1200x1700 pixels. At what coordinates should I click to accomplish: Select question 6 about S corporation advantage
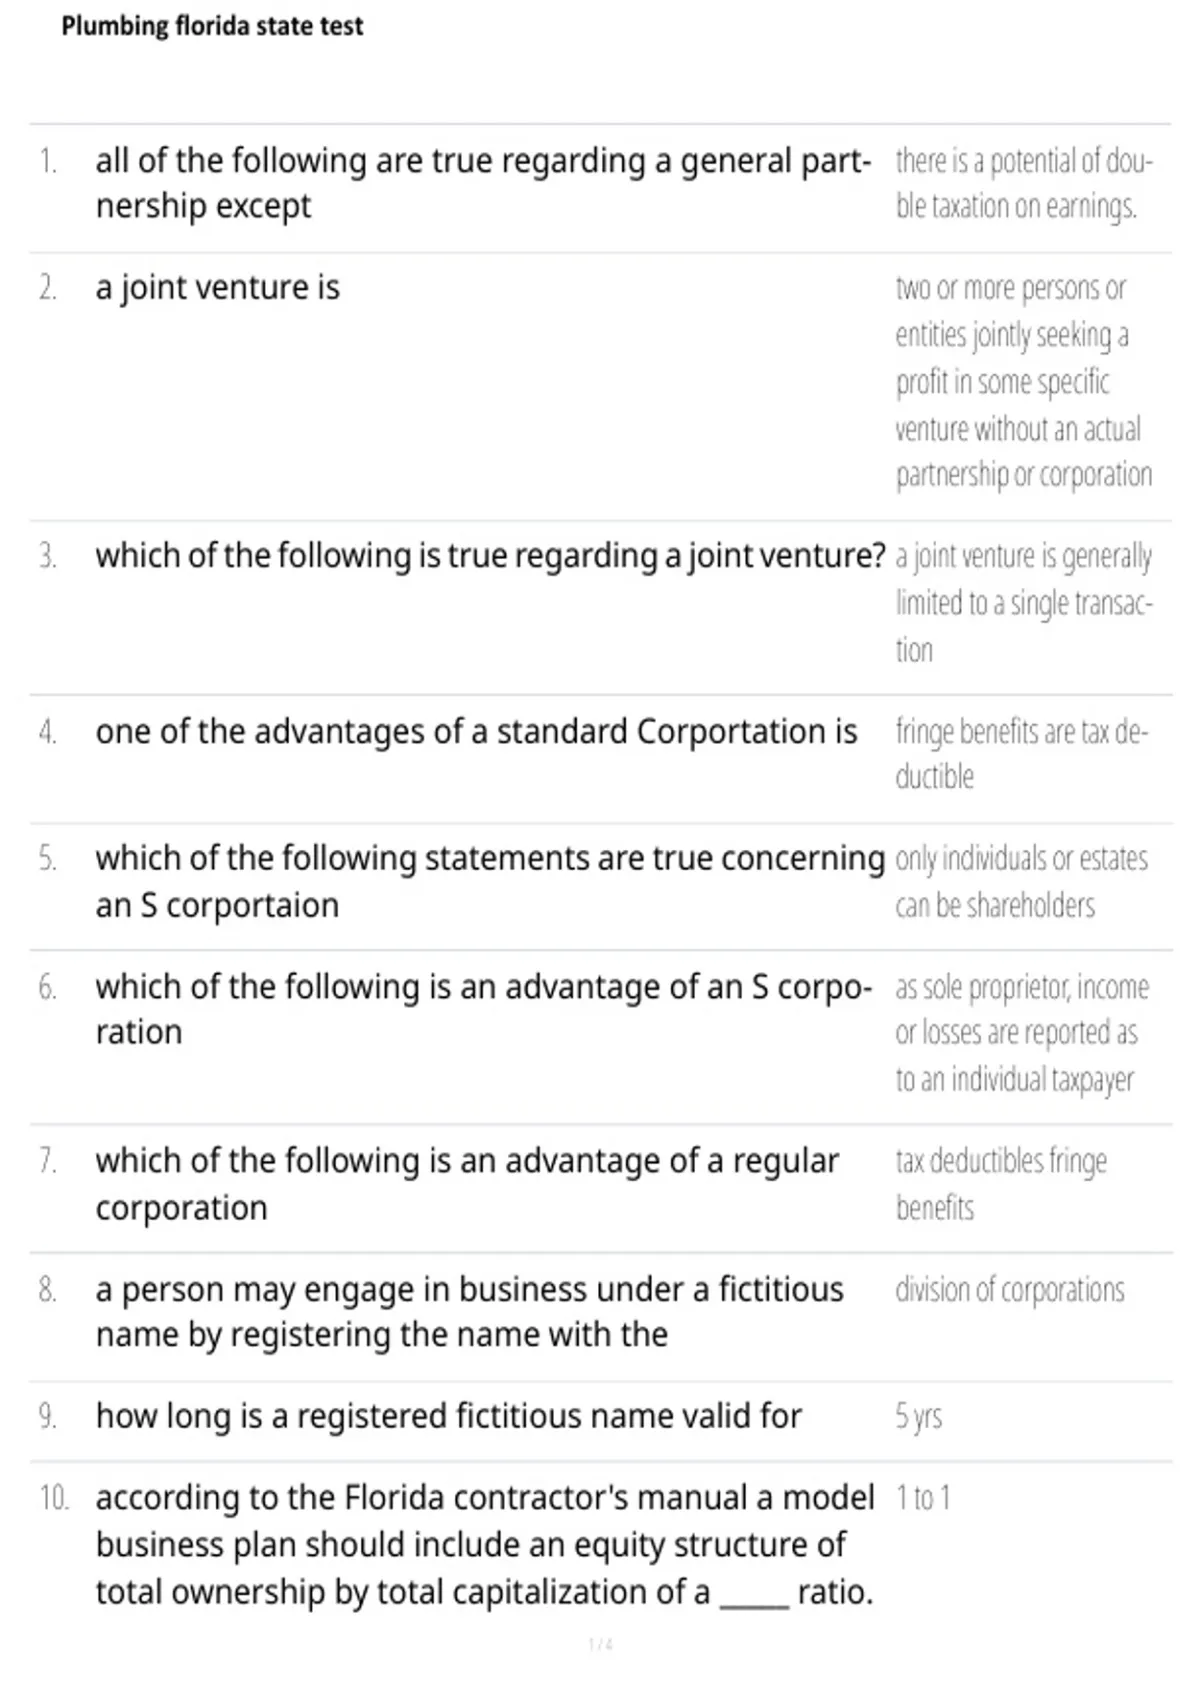pyautogui.click(x=483, y=1009)
